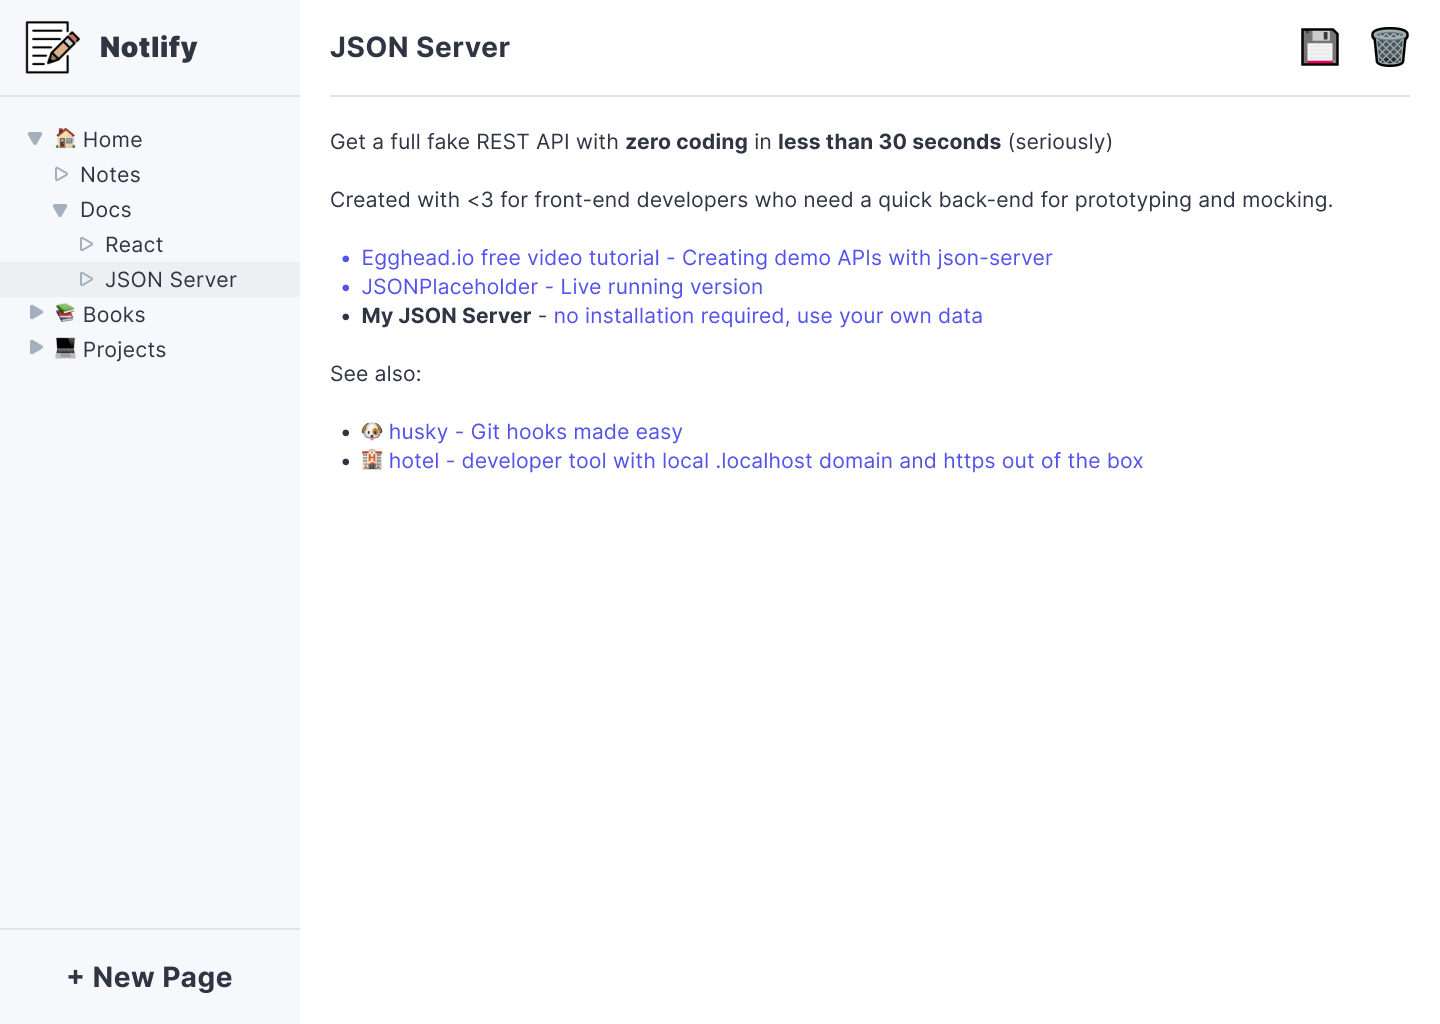Click the laptop icon beside Projects
1440x1024 pixels.
66,348
